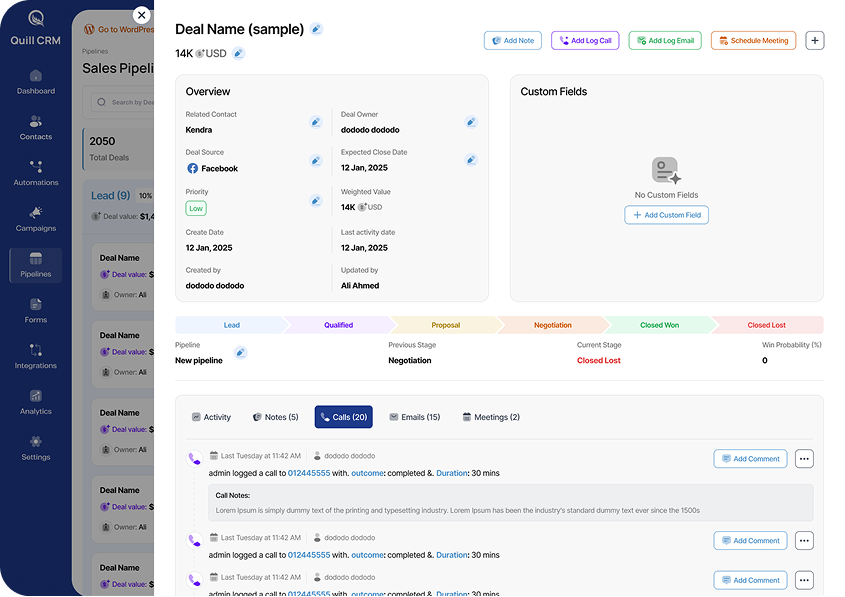The image size is (845, 597).
Task: Open the three-dot menu on first call entry
Action: click(804, 459)
